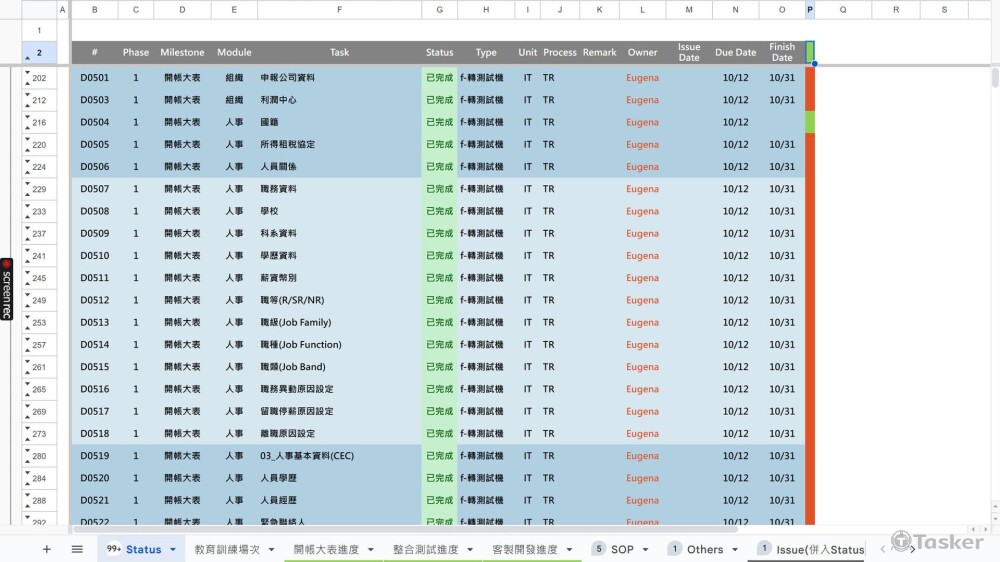Screen dimensions: 1000x562
Task: Open the Others tab dropdown arrow
Action: click(735, 549)
